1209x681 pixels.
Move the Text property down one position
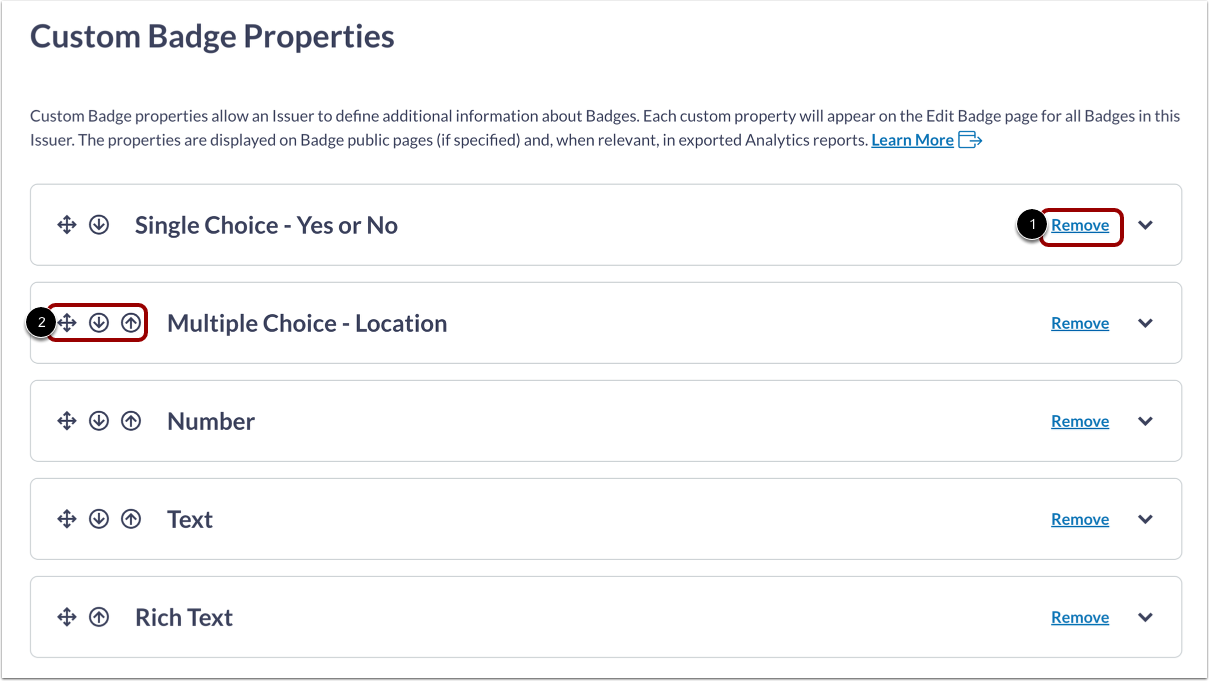(x=98, y=518)
